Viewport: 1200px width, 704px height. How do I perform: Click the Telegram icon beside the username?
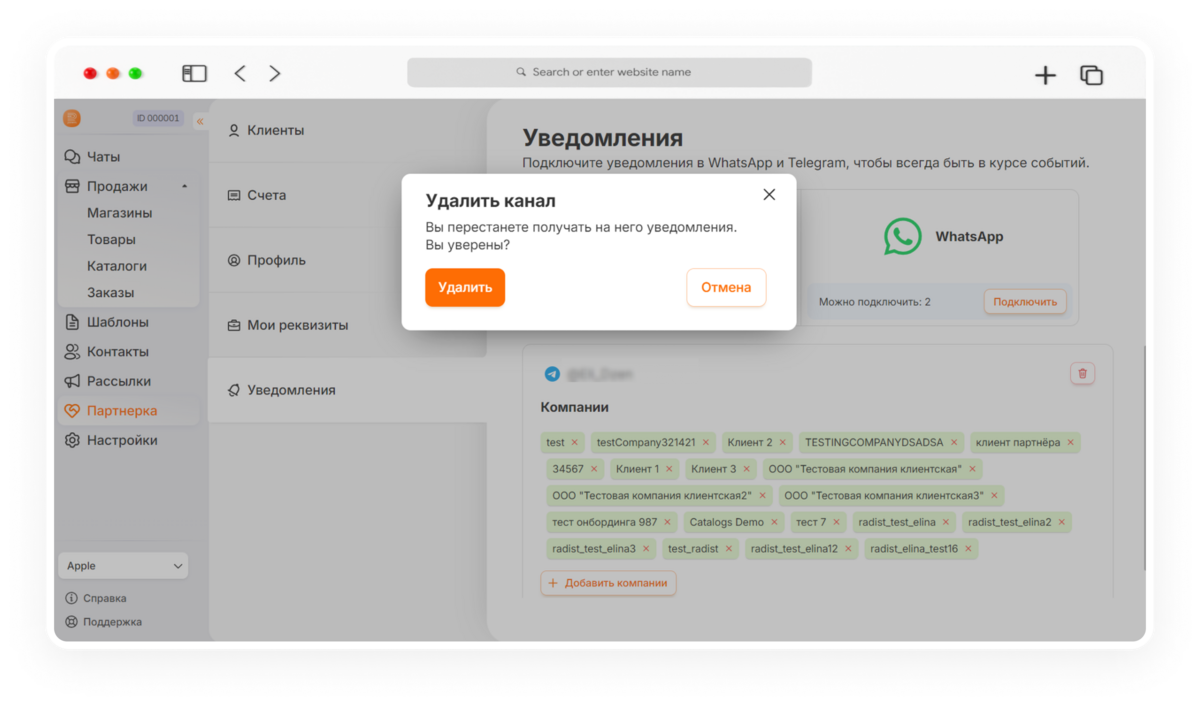[x=552, y=374]
